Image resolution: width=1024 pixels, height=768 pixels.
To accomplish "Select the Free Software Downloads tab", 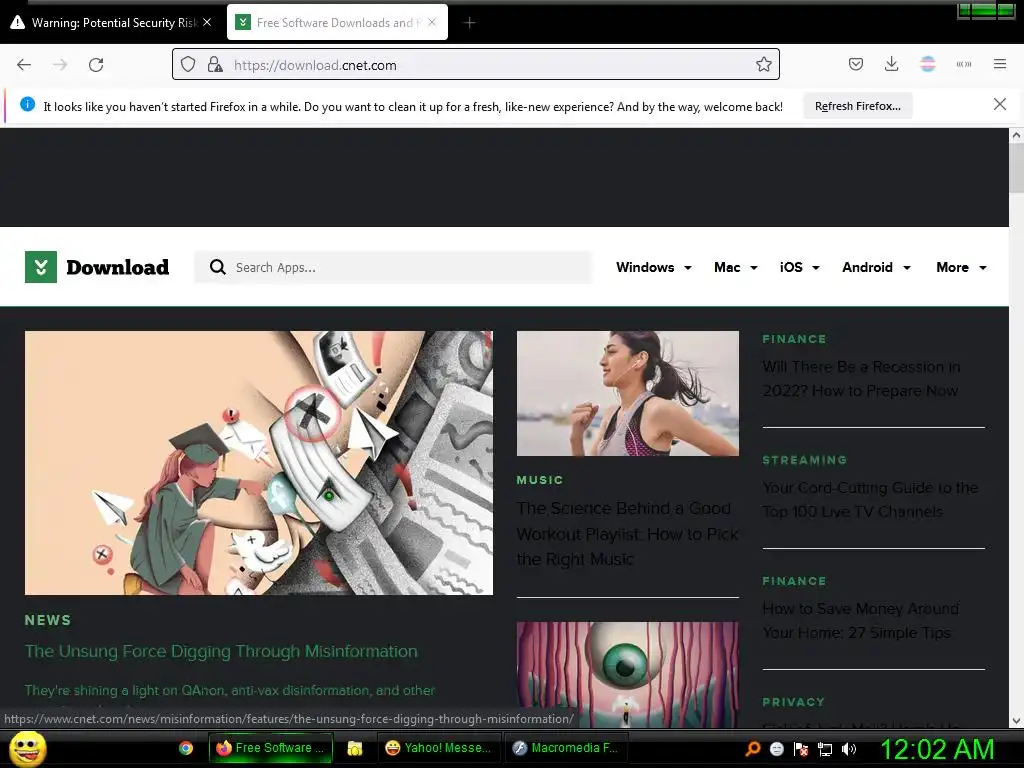I will click(x=338, y=22).
